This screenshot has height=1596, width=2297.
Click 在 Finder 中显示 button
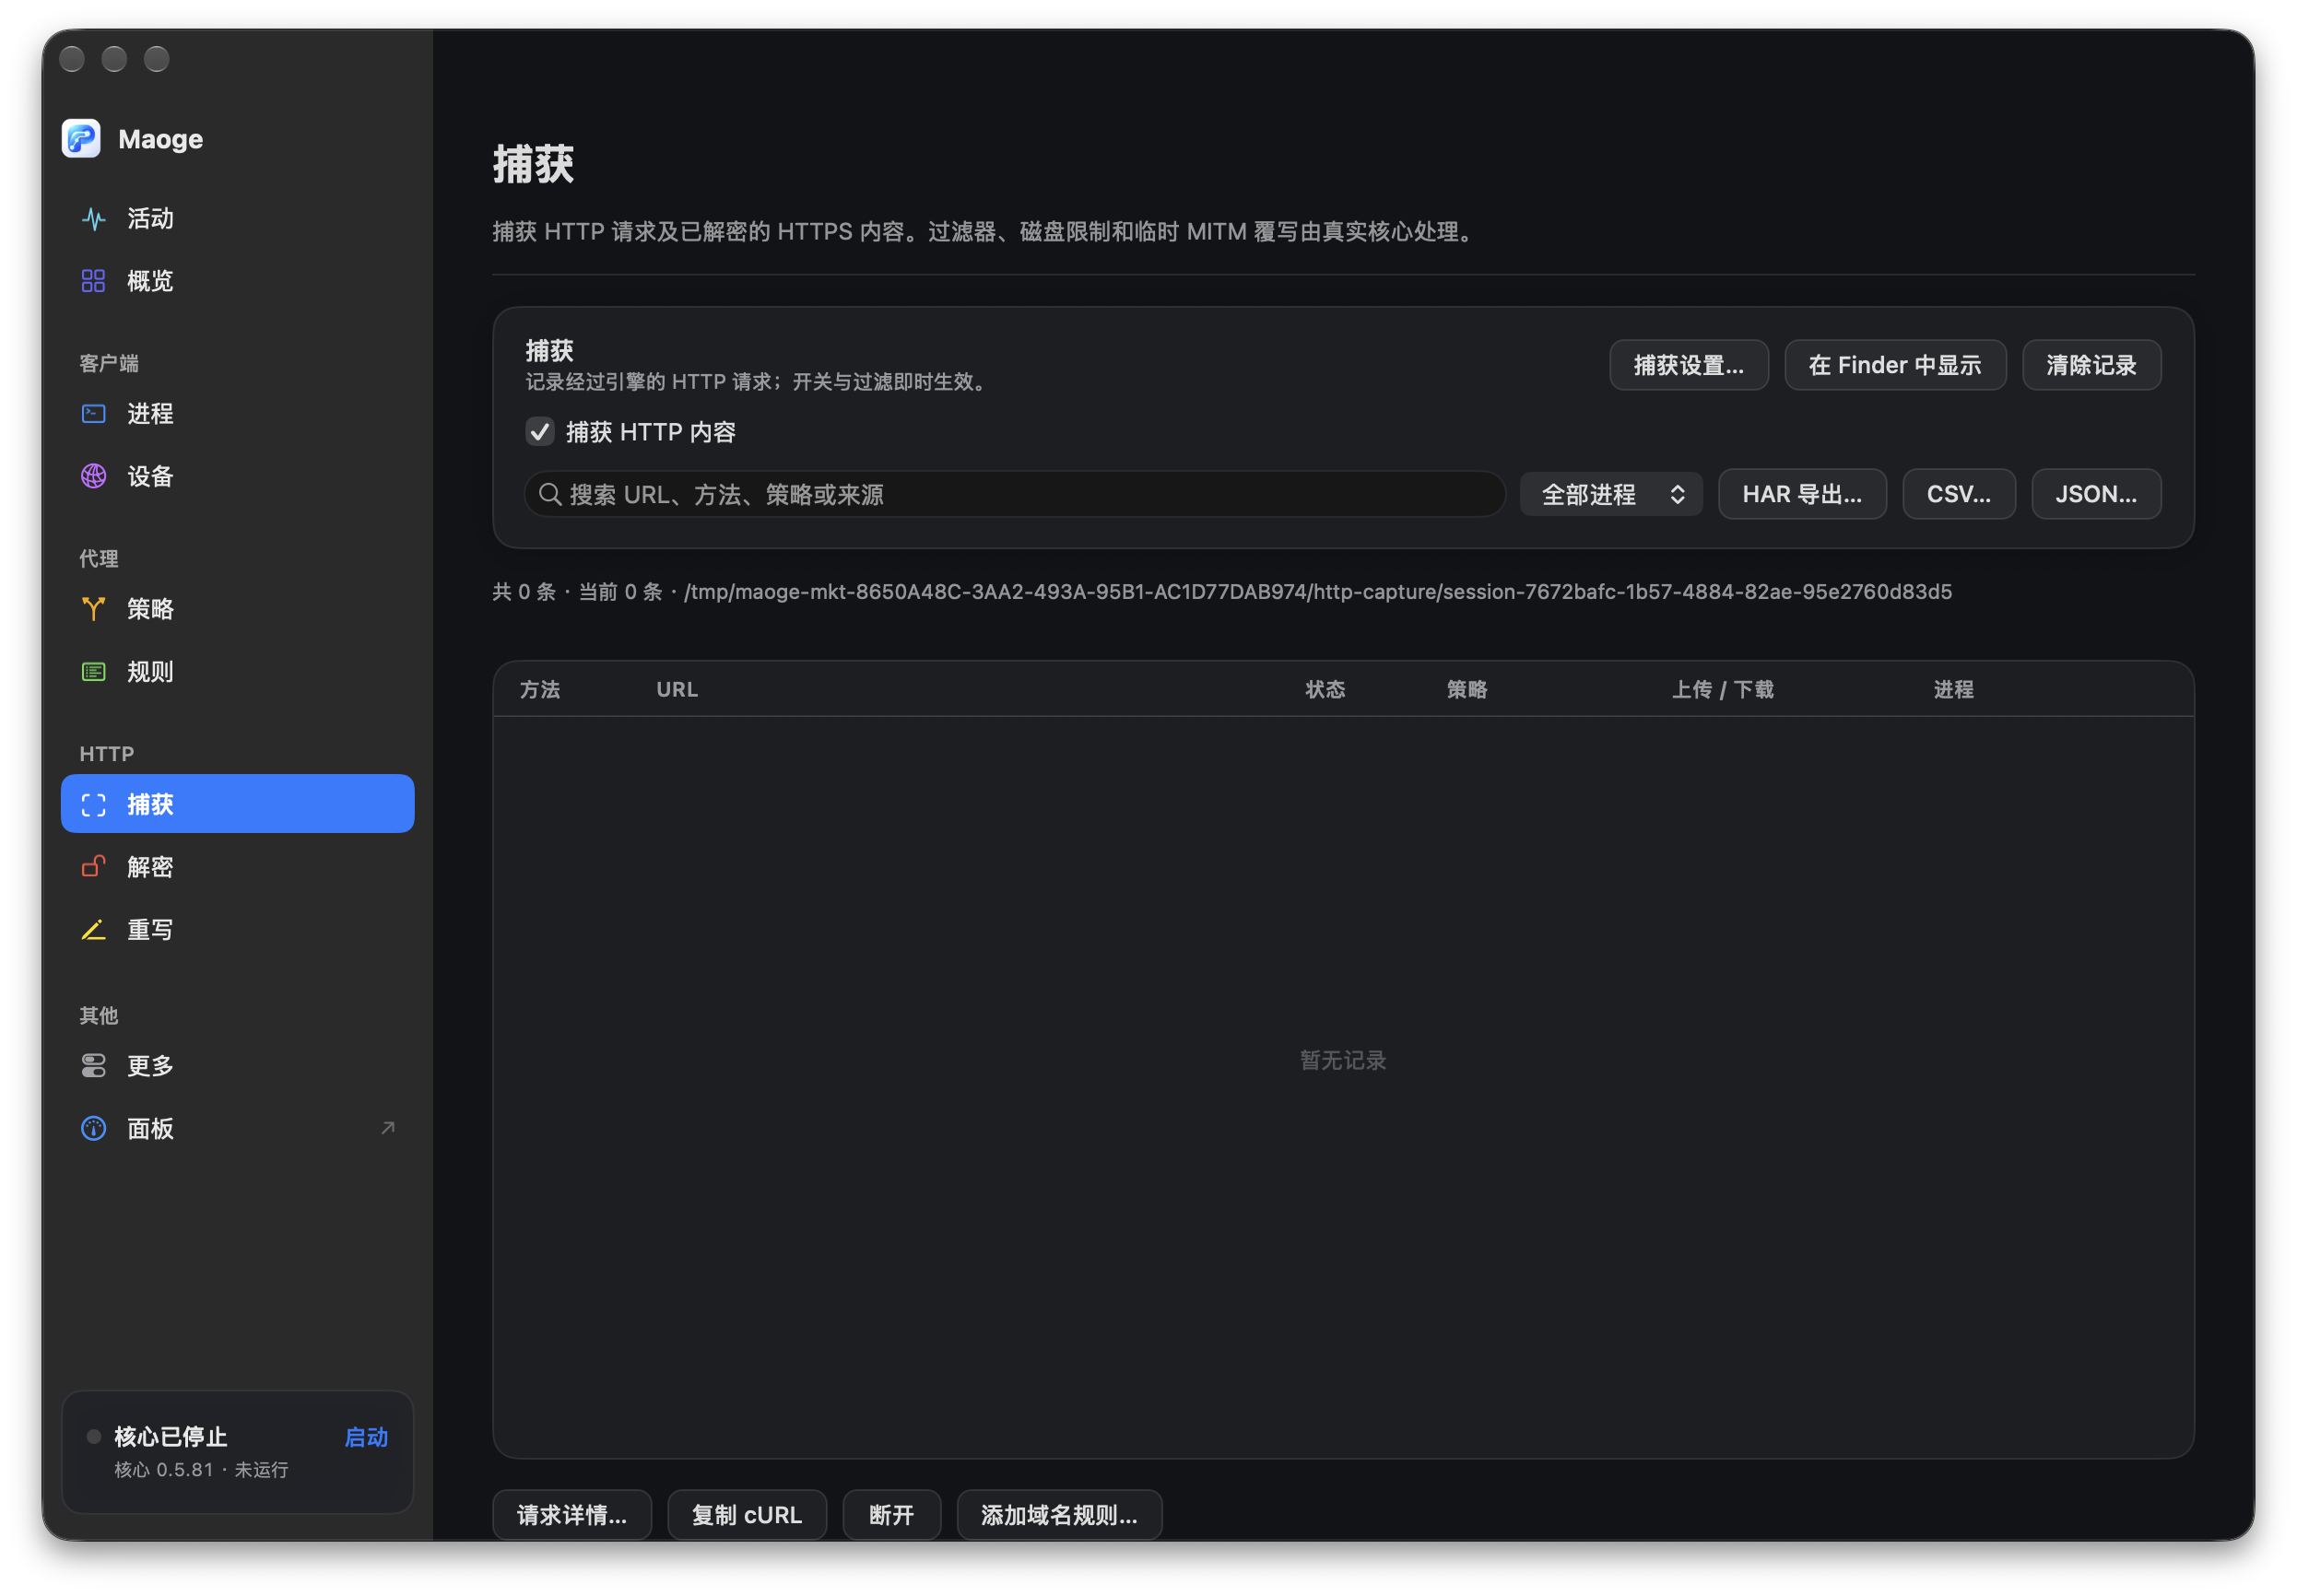click(1894, 365)
